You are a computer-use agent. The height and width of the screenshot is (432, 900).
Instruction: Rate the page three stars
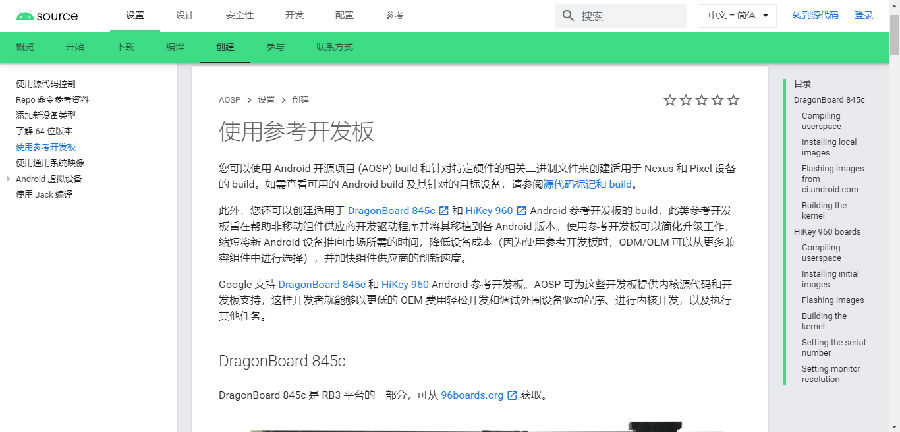pos(701,100)
